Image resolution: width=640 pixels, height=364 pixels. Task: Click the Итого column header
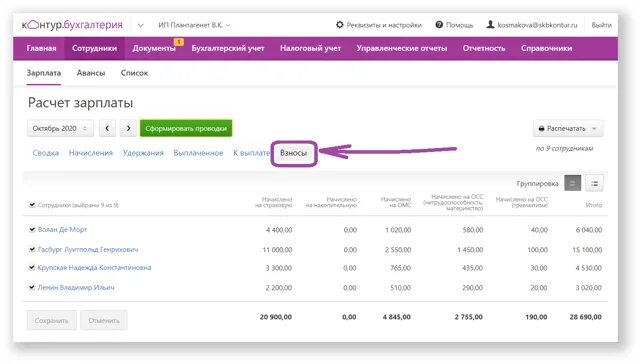click(x=593, y=205)
